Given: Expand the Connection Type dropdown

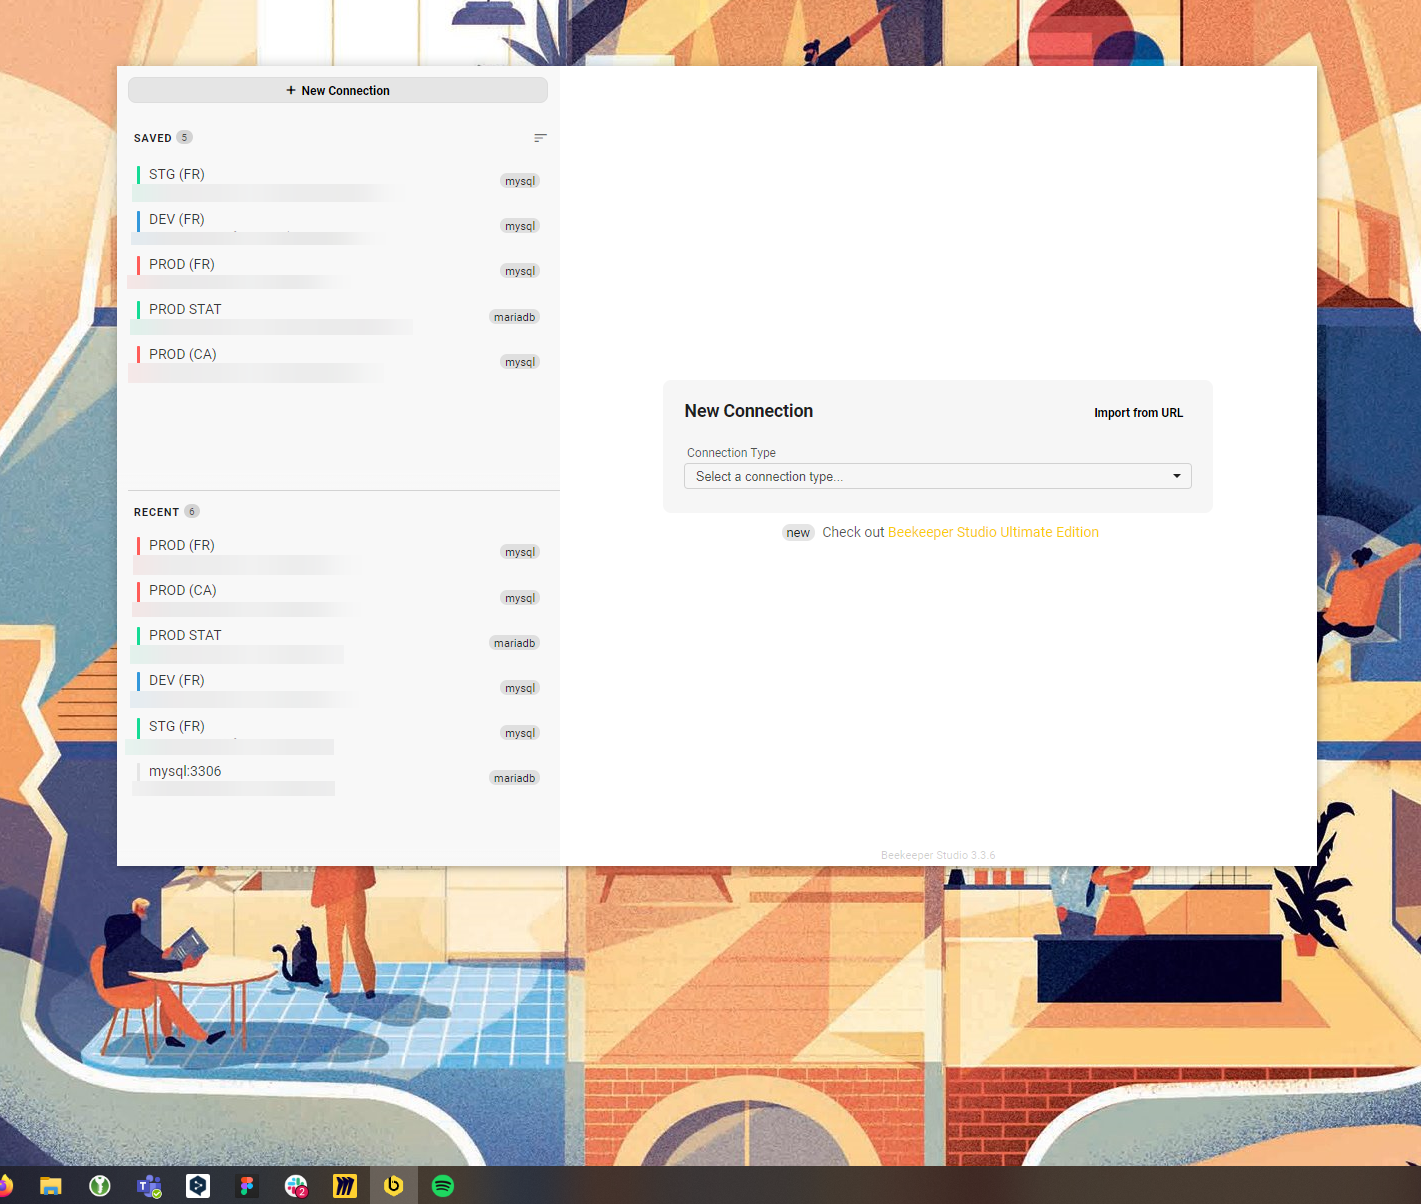Looking at the screenshot, I should [938, 476].
